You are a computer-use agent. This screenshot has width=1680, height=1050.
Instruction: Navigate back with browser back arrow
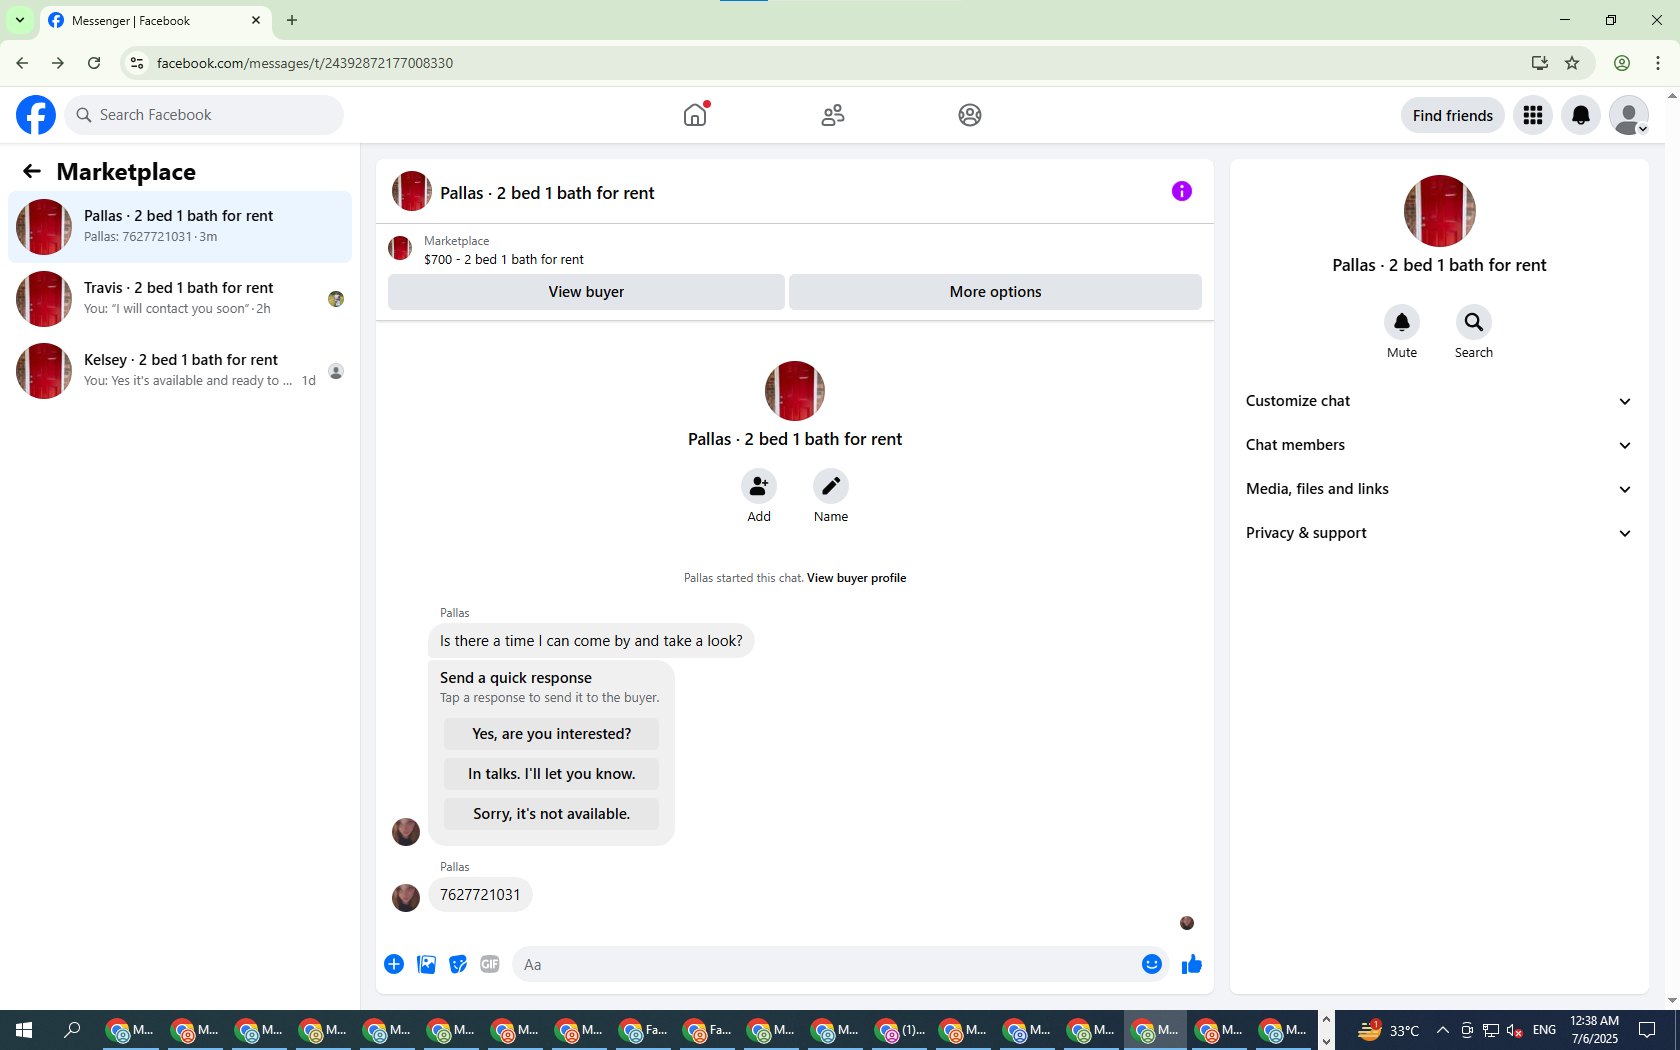(x=22, y=63)
